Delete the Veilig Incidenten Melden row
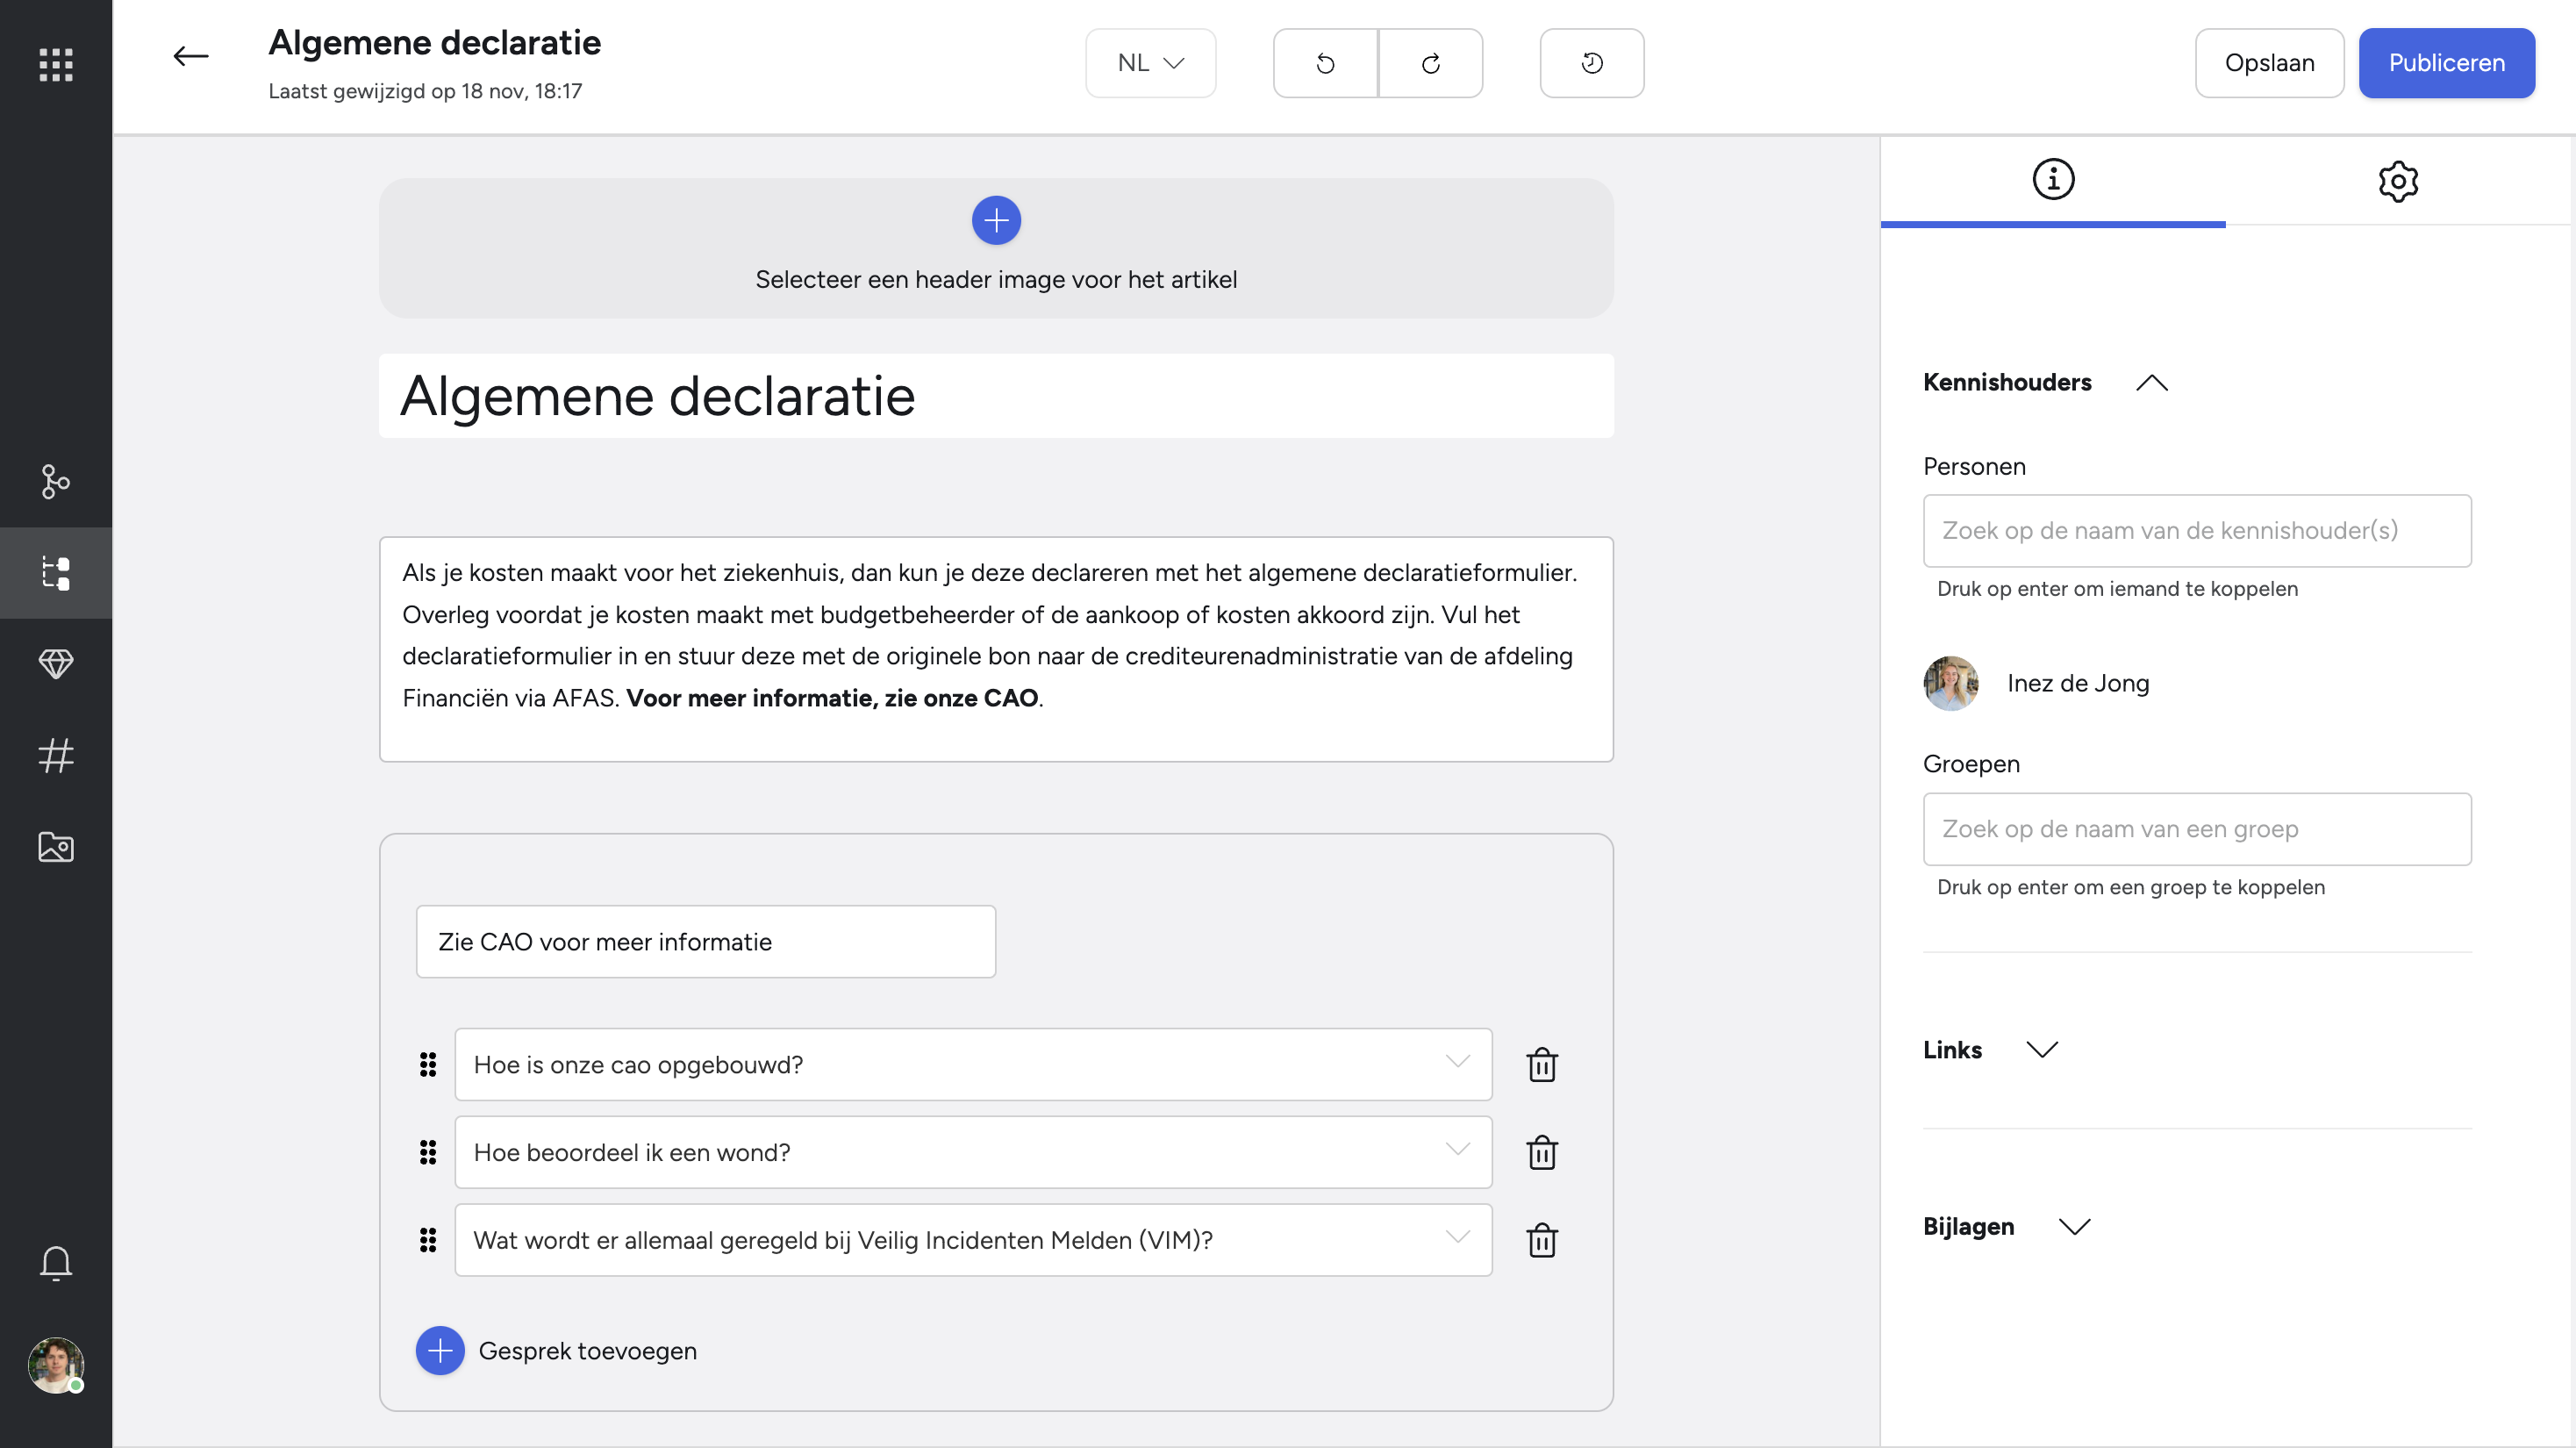The height and width of the screenshot is (1448, 2576). point(1542,1241)
